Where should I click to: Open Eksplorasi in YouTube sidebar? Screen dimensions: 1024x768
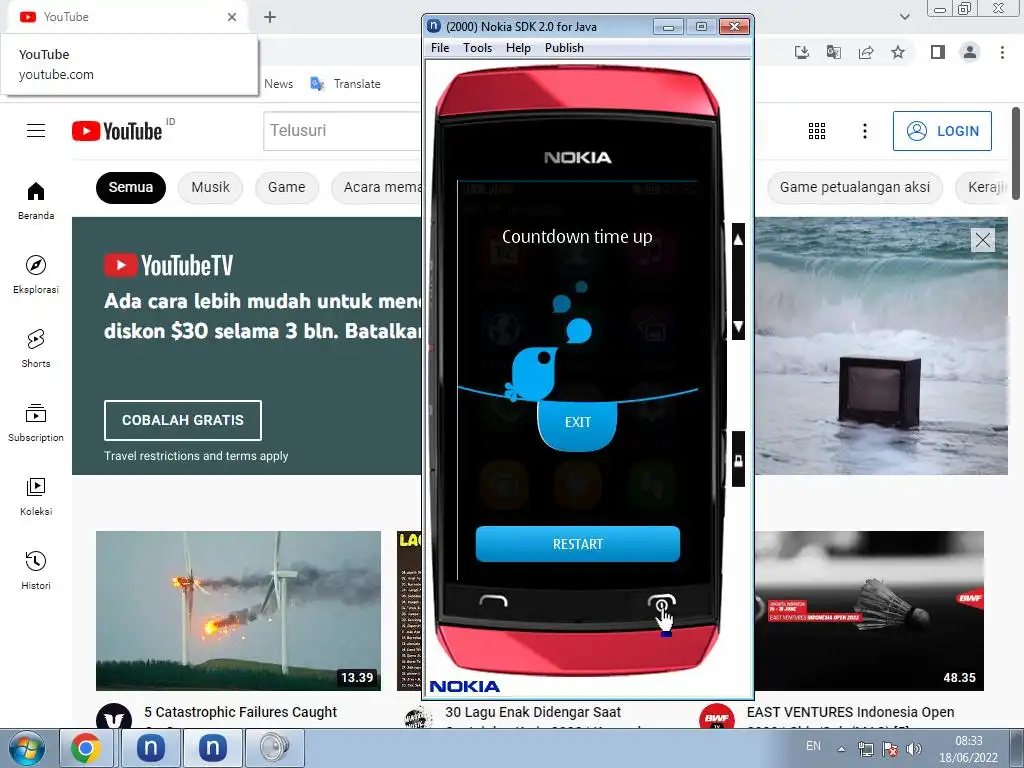click(x=36, y=274)
